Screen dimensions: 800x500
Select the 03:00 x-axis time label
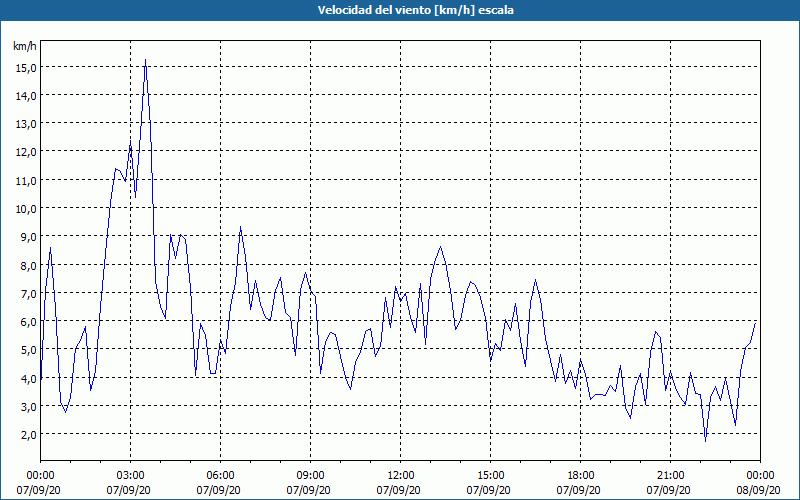131,476
